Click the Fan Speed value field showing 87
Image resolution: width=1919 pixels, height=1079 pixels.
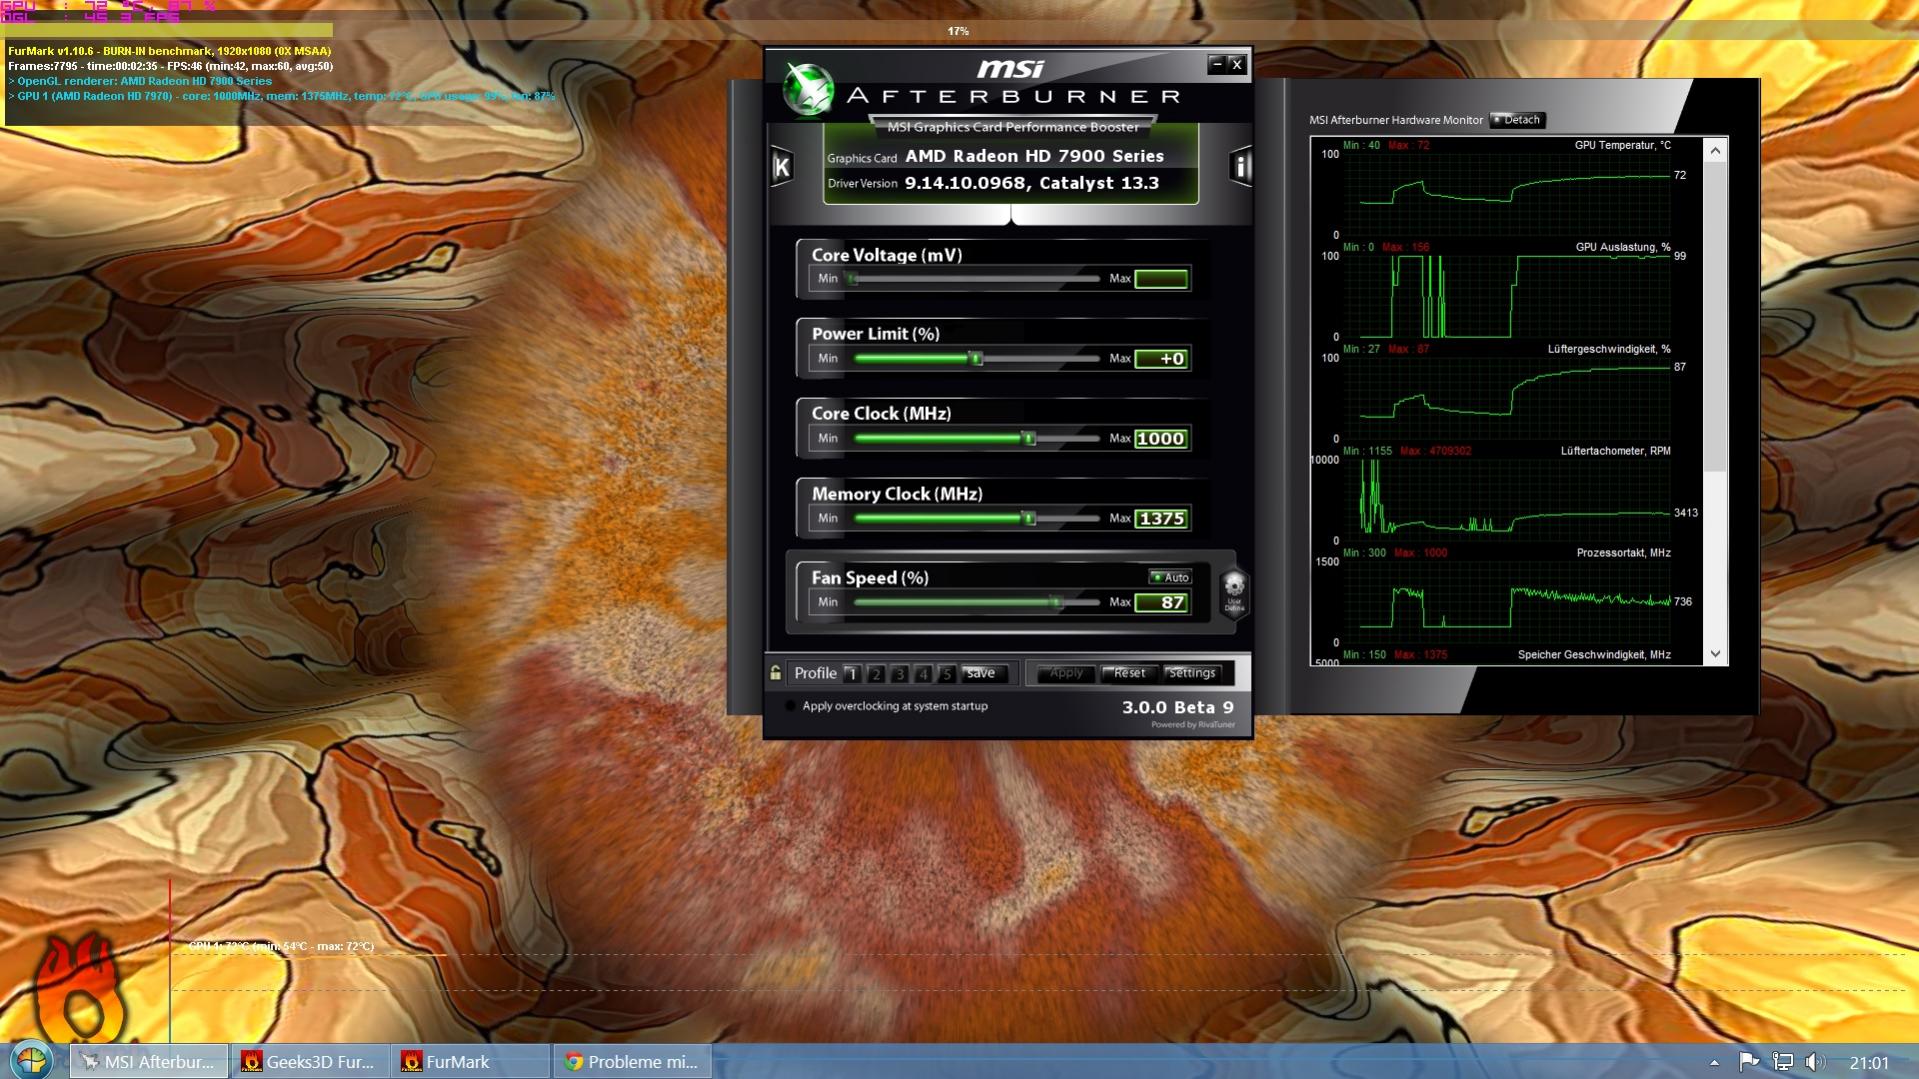[1161, 603]
